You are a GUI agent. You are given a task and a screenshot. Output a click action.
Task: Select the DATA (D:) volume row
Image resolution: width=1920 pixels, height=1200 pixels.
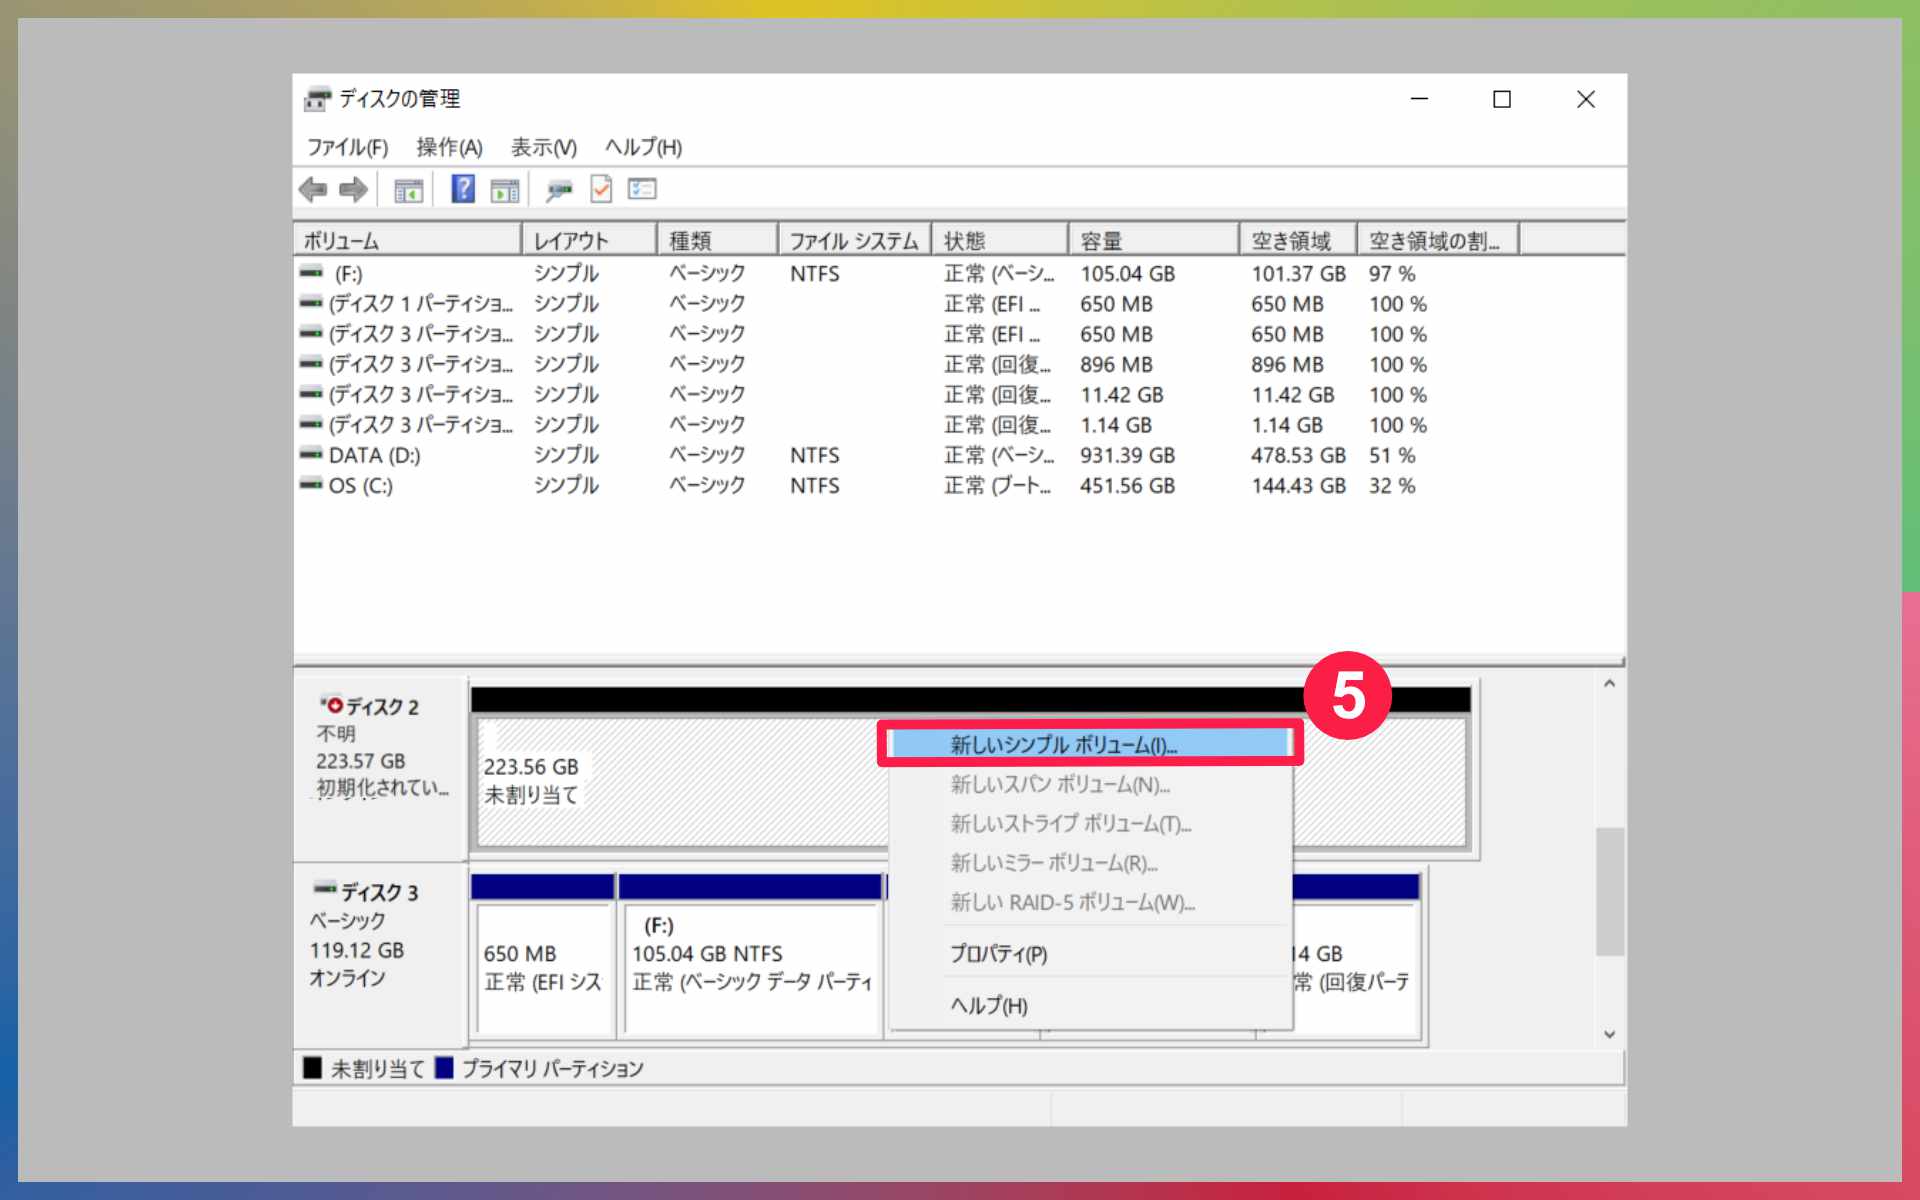click(375, 456)
